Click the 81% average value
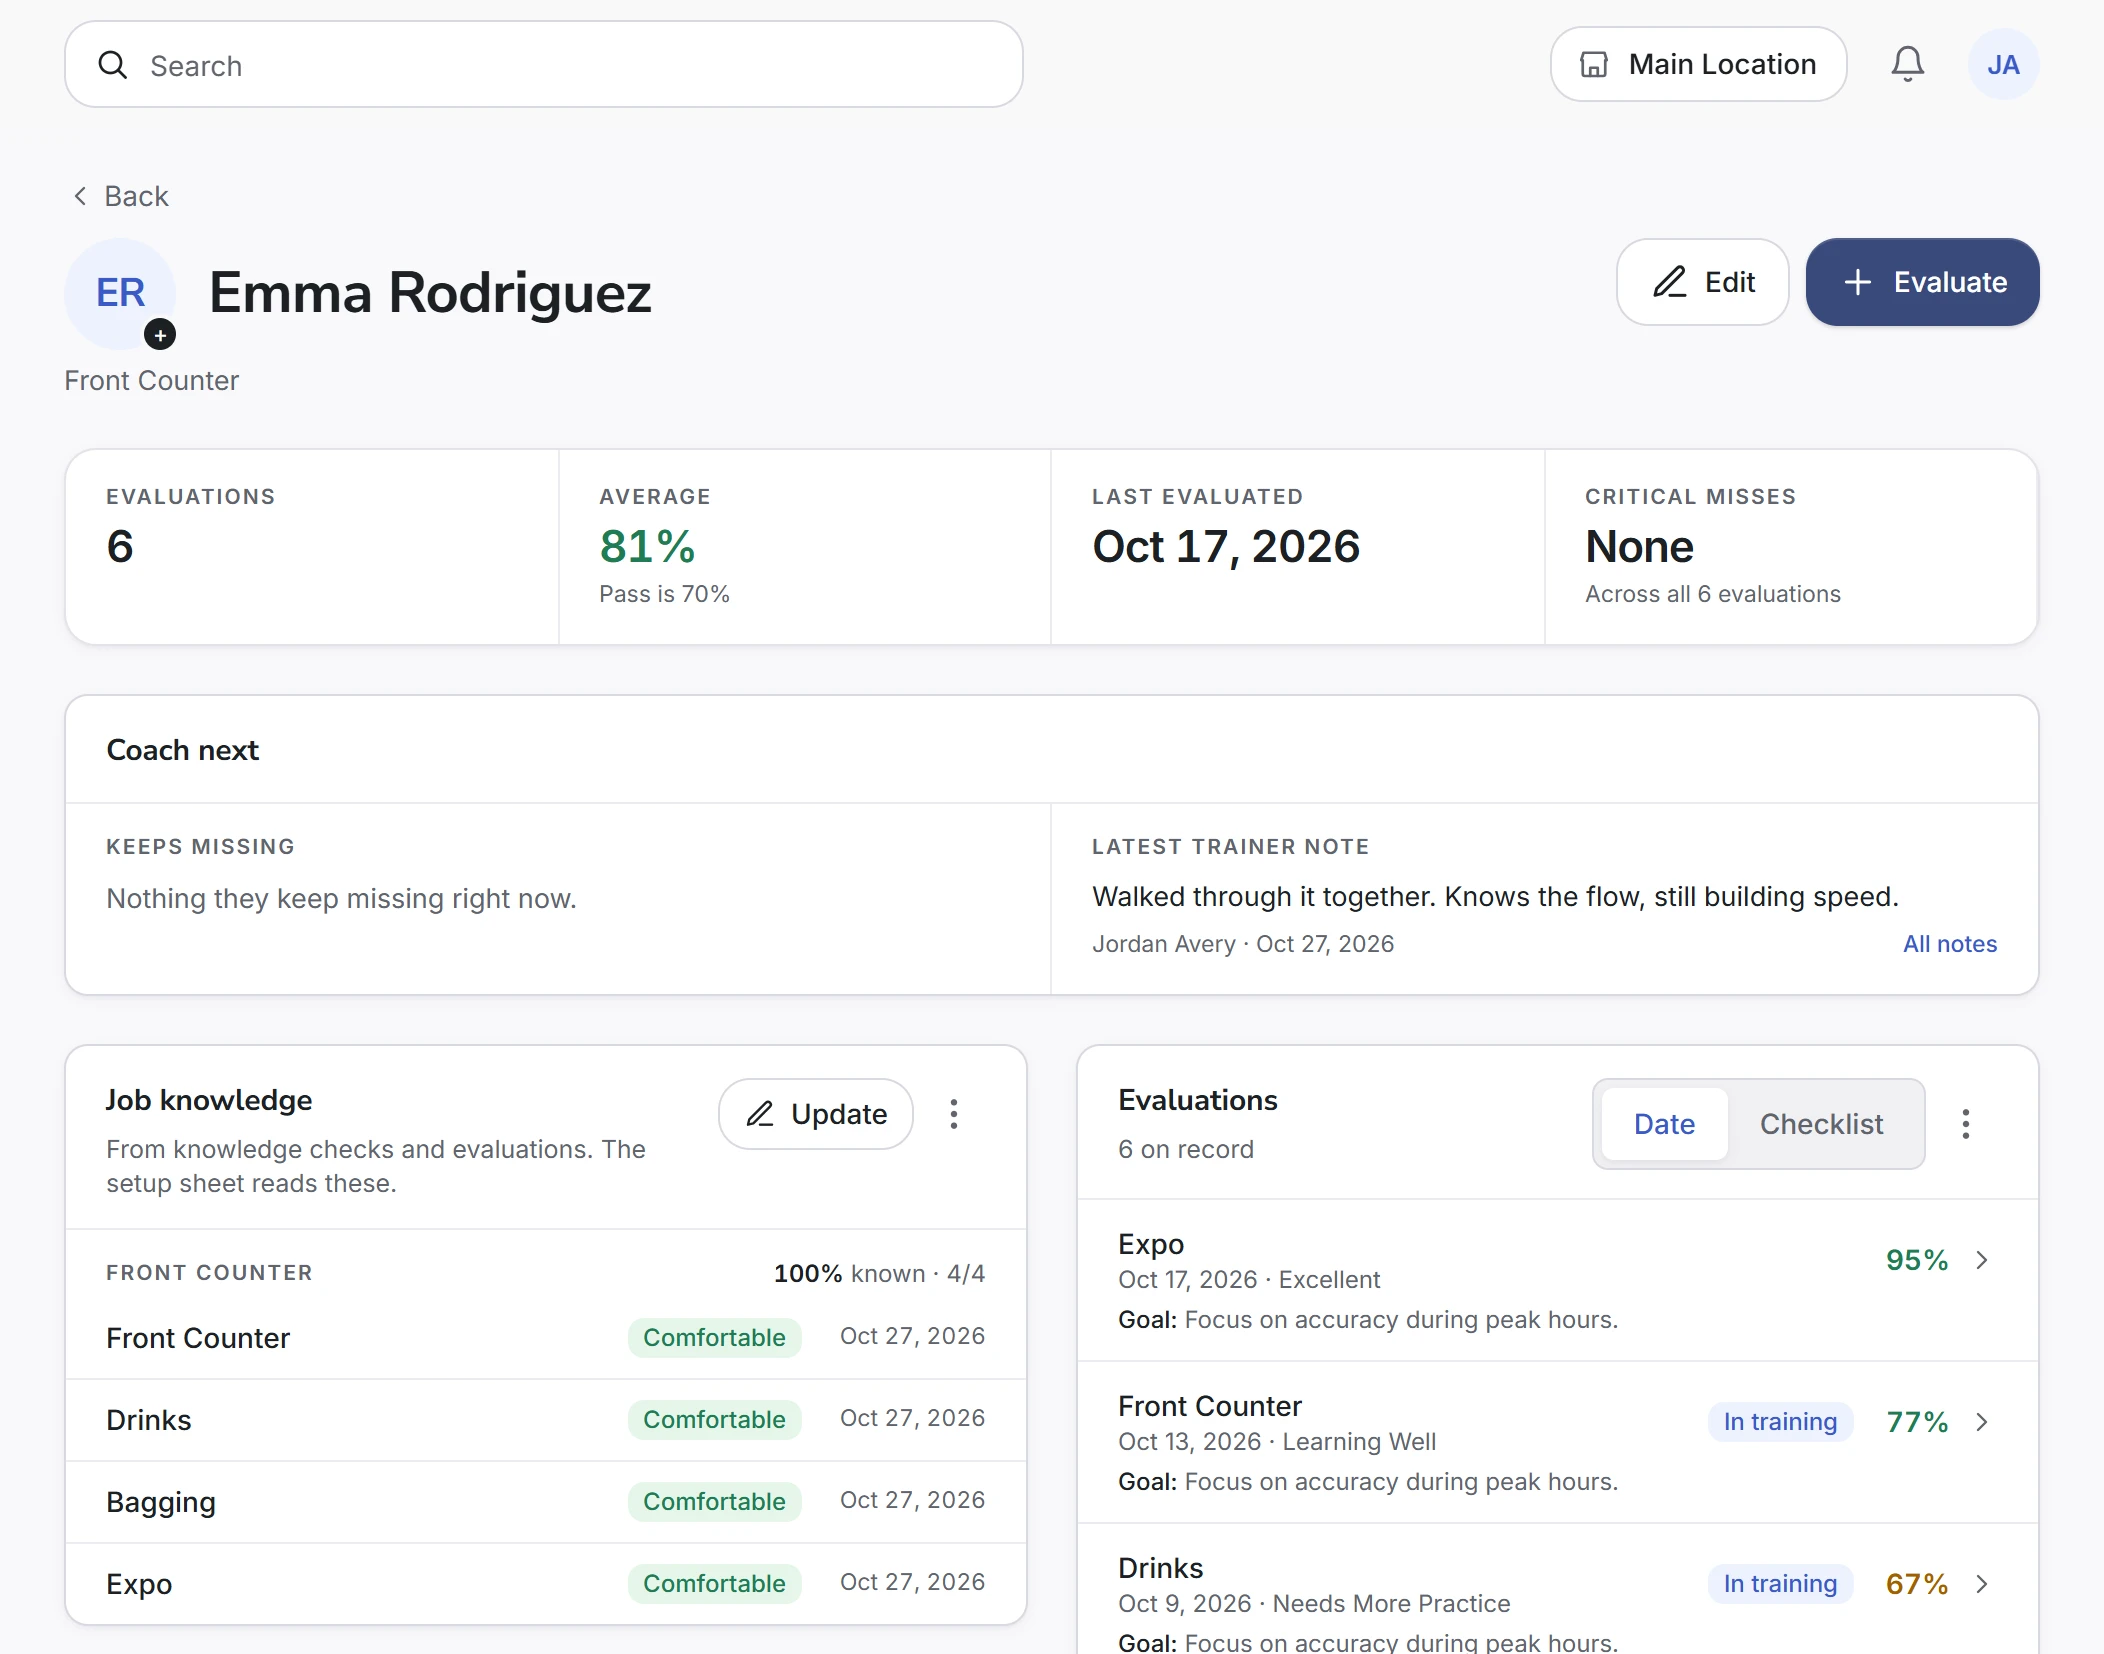 [x=647, y=546]
